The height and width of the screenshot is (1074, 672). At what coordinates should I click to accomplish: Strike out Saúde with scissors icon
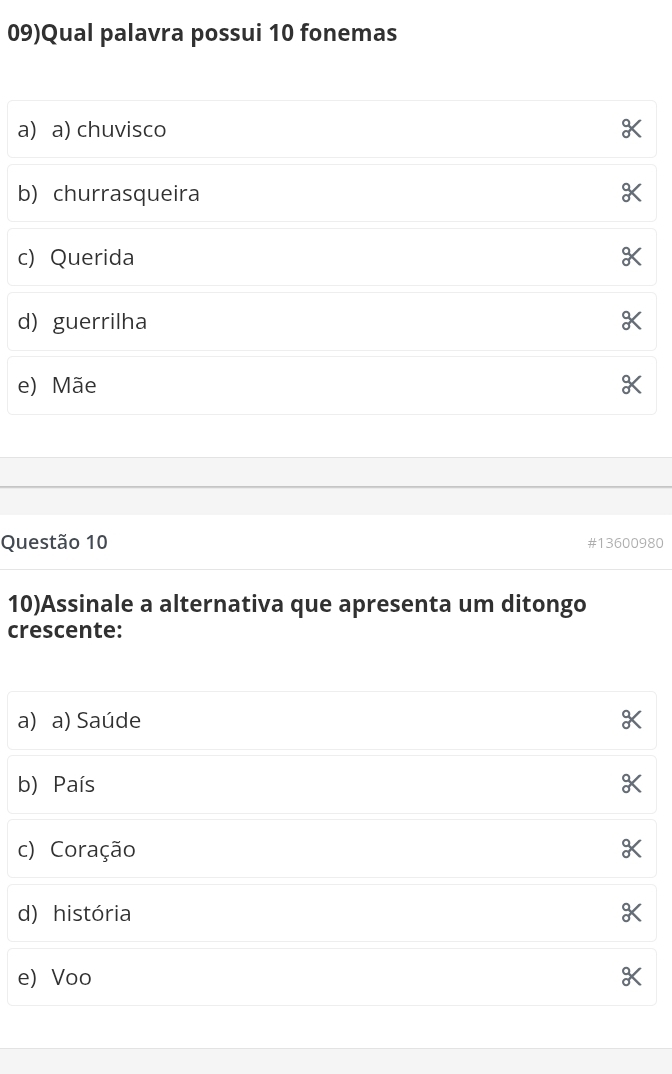(631, 720)
